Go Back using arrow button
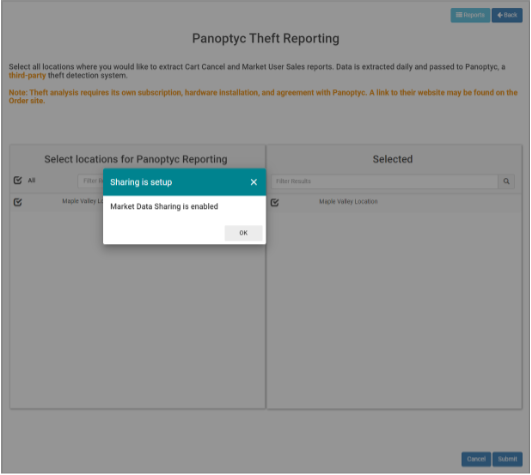Viewport: 531px width, 475px height. pyautogui.click(x=507, y=15)
